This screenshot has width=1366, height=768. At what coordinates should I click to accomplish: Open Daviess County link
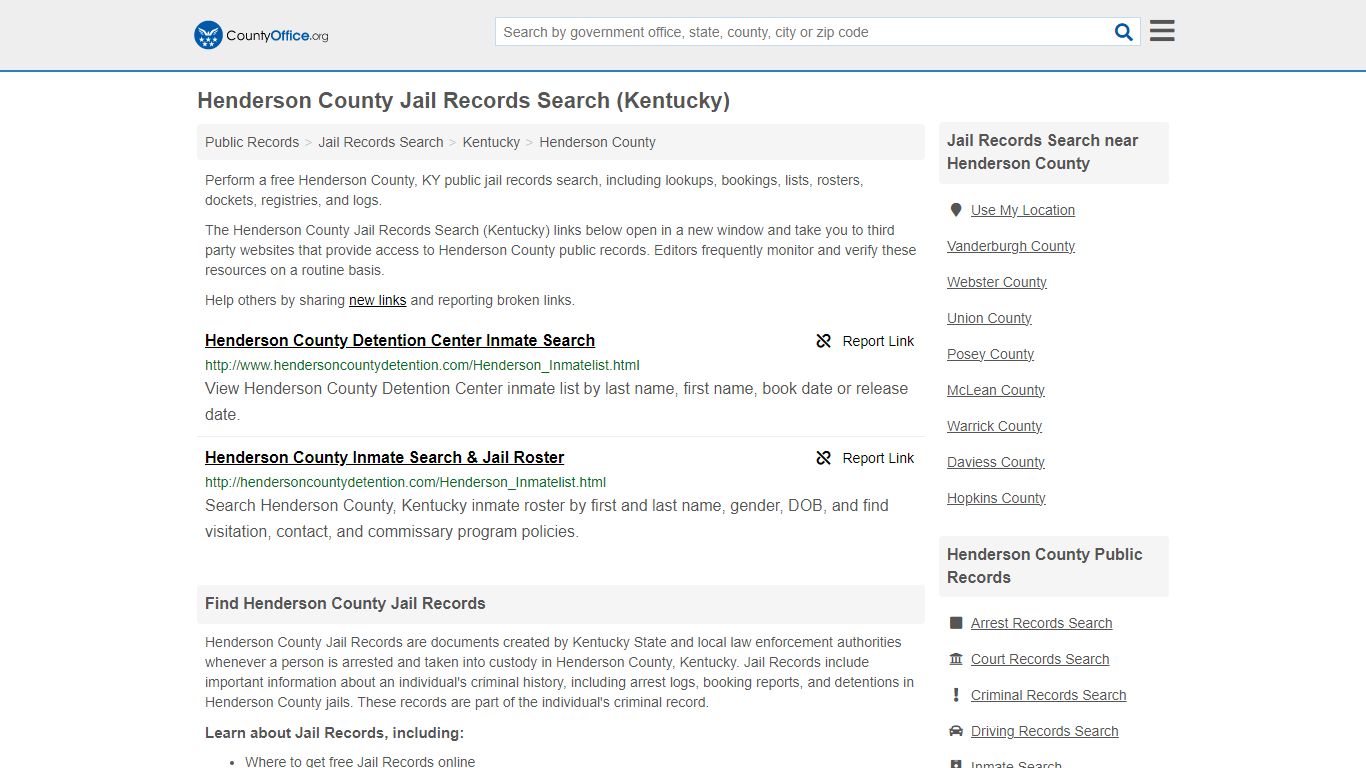[996, 462]
